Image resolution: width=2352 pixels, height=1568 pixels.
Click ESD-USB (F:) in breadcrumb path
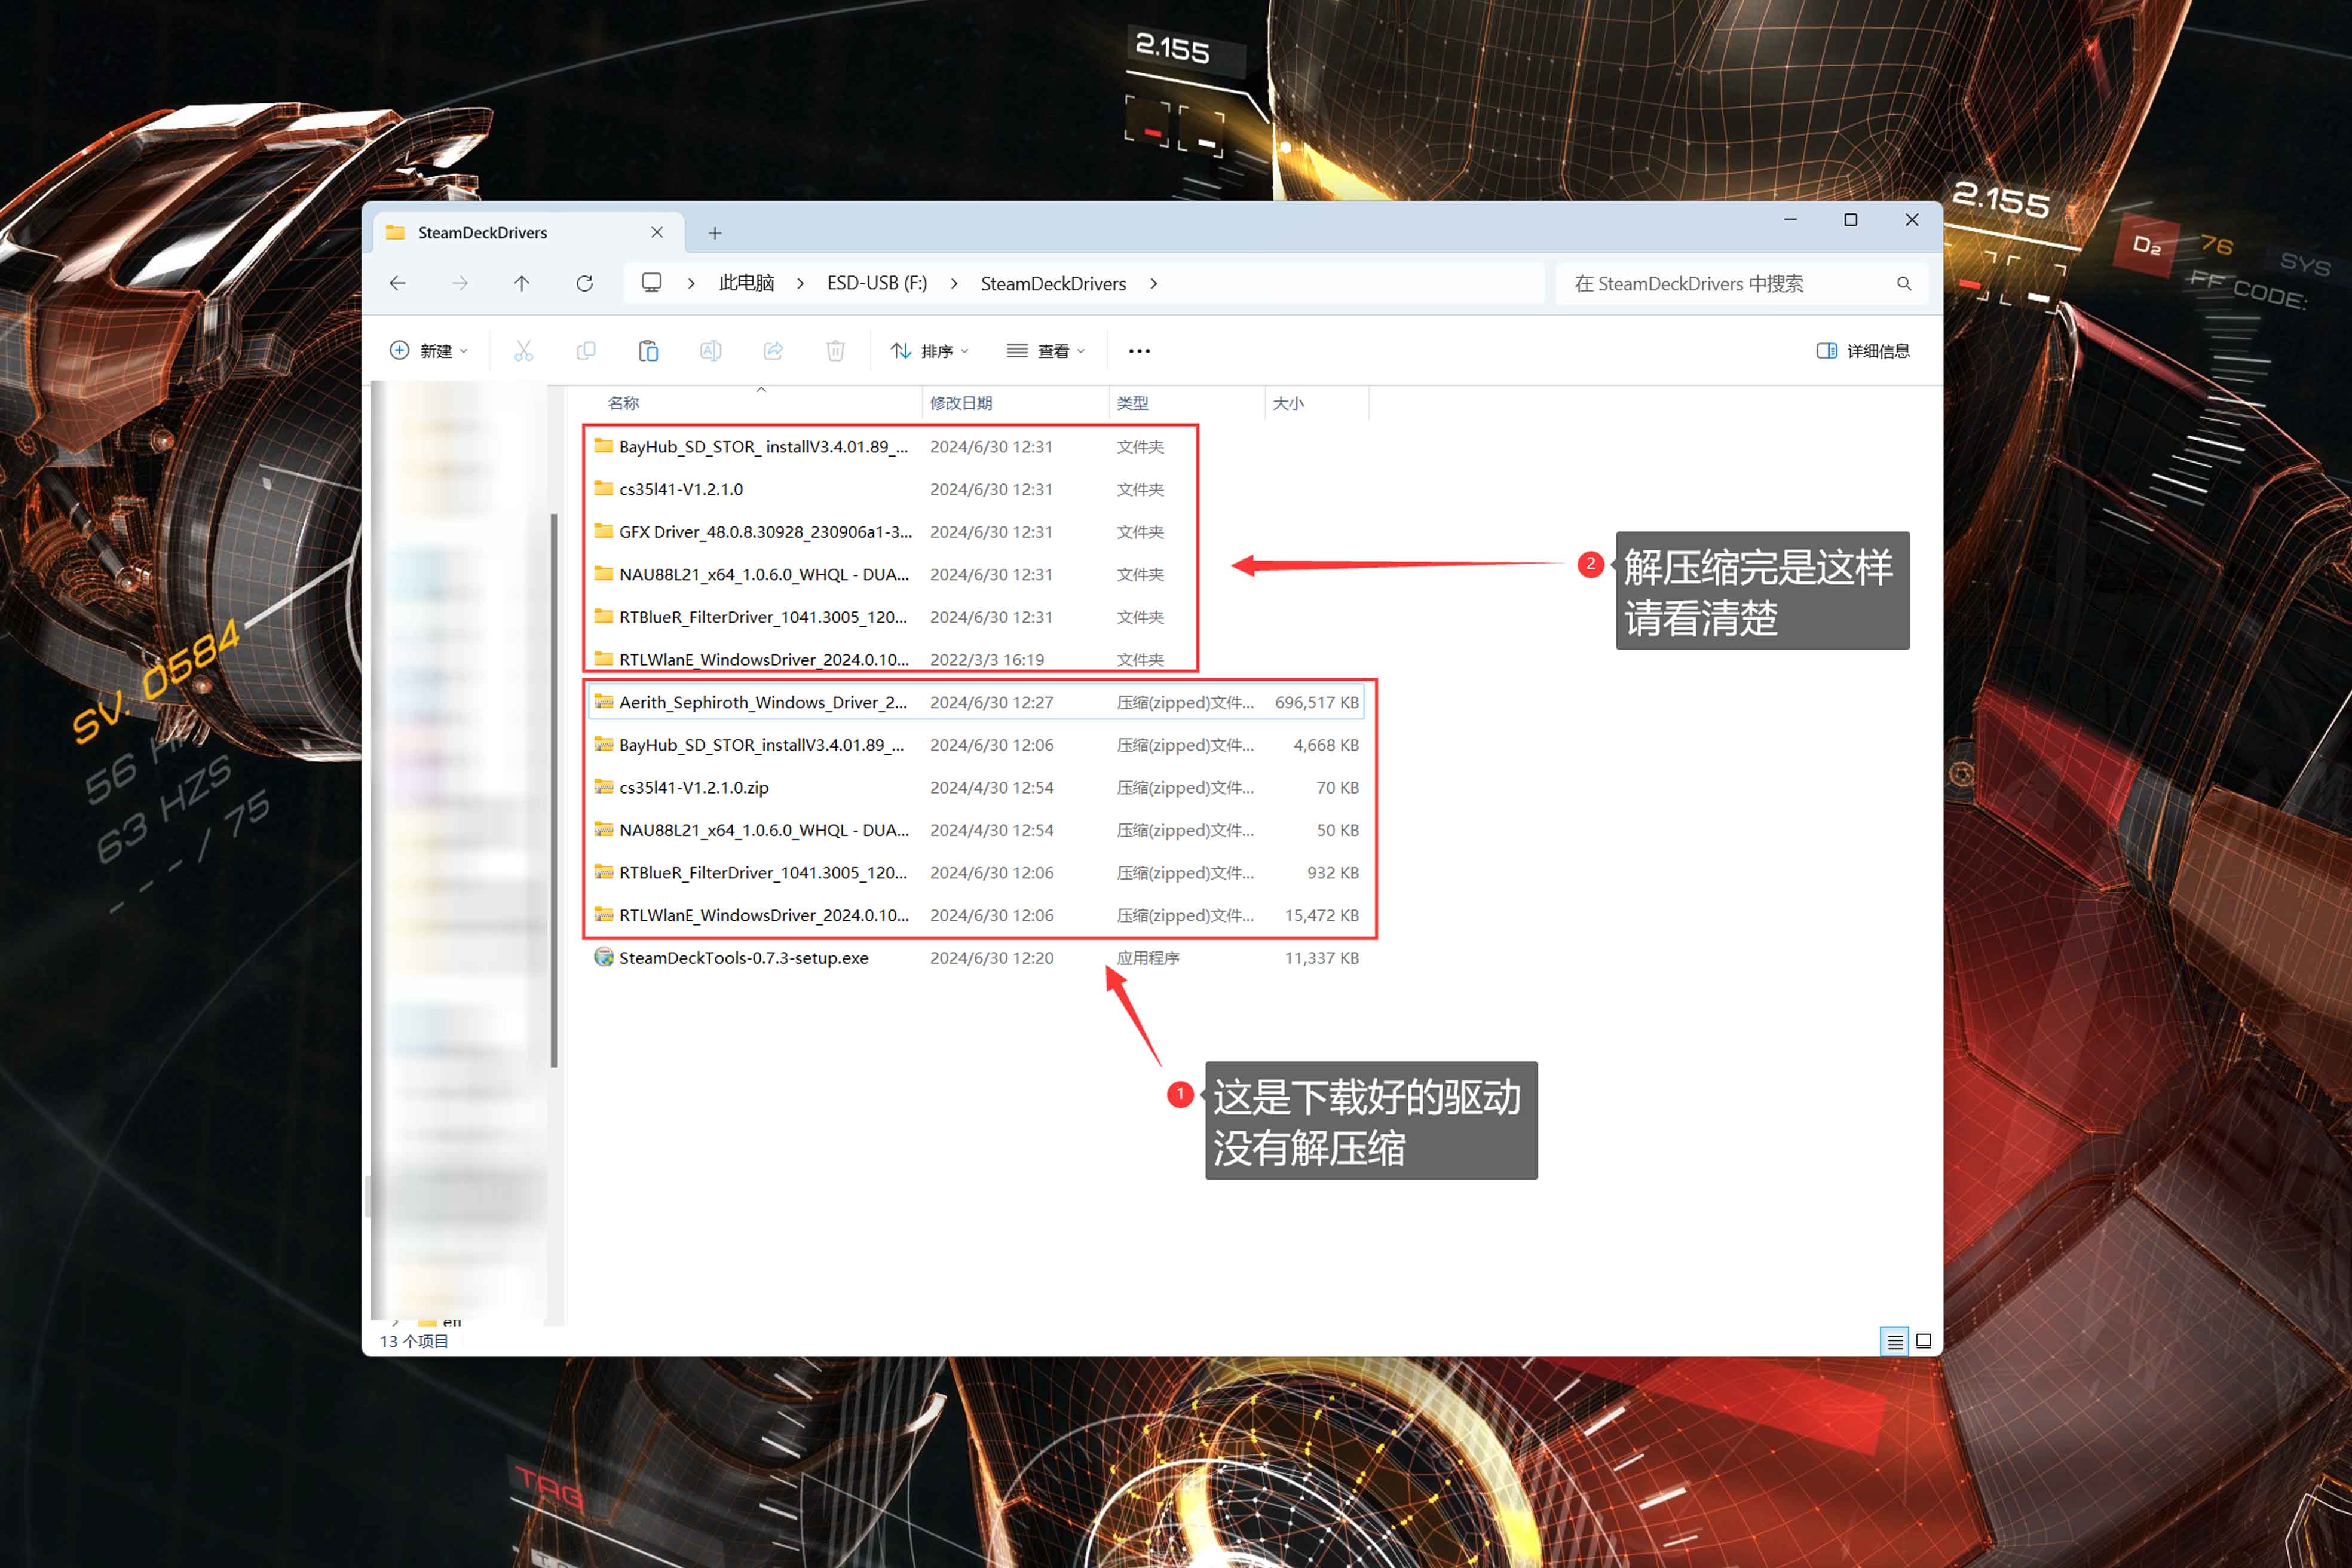876,284
